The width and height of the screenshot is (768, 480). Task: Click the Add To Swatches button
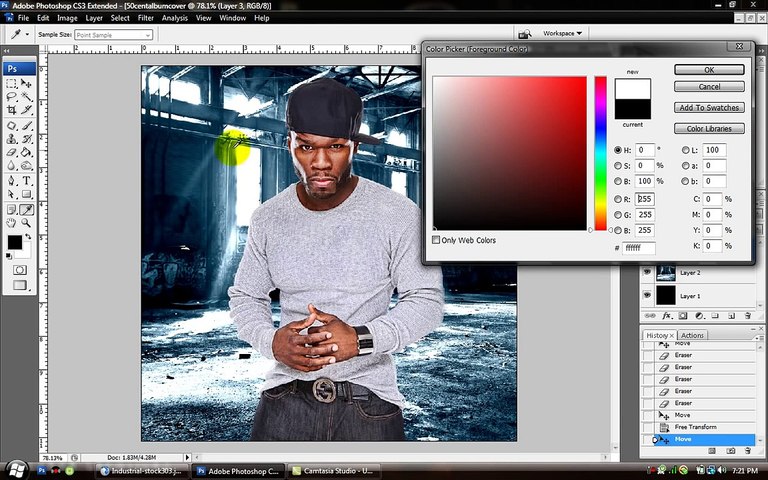709,107
